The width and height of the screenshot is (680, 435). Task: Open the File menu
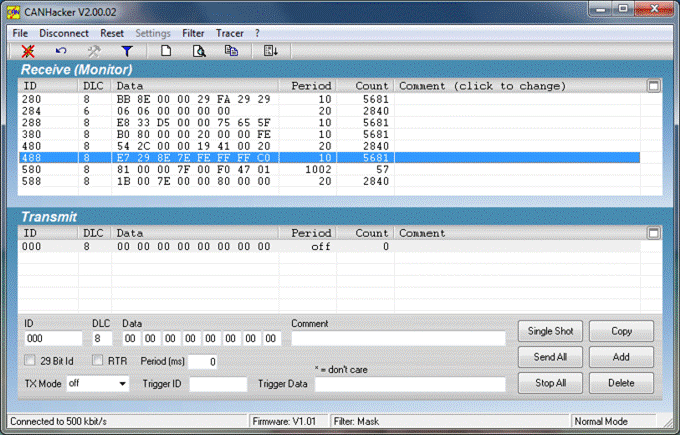click(20, 33)
